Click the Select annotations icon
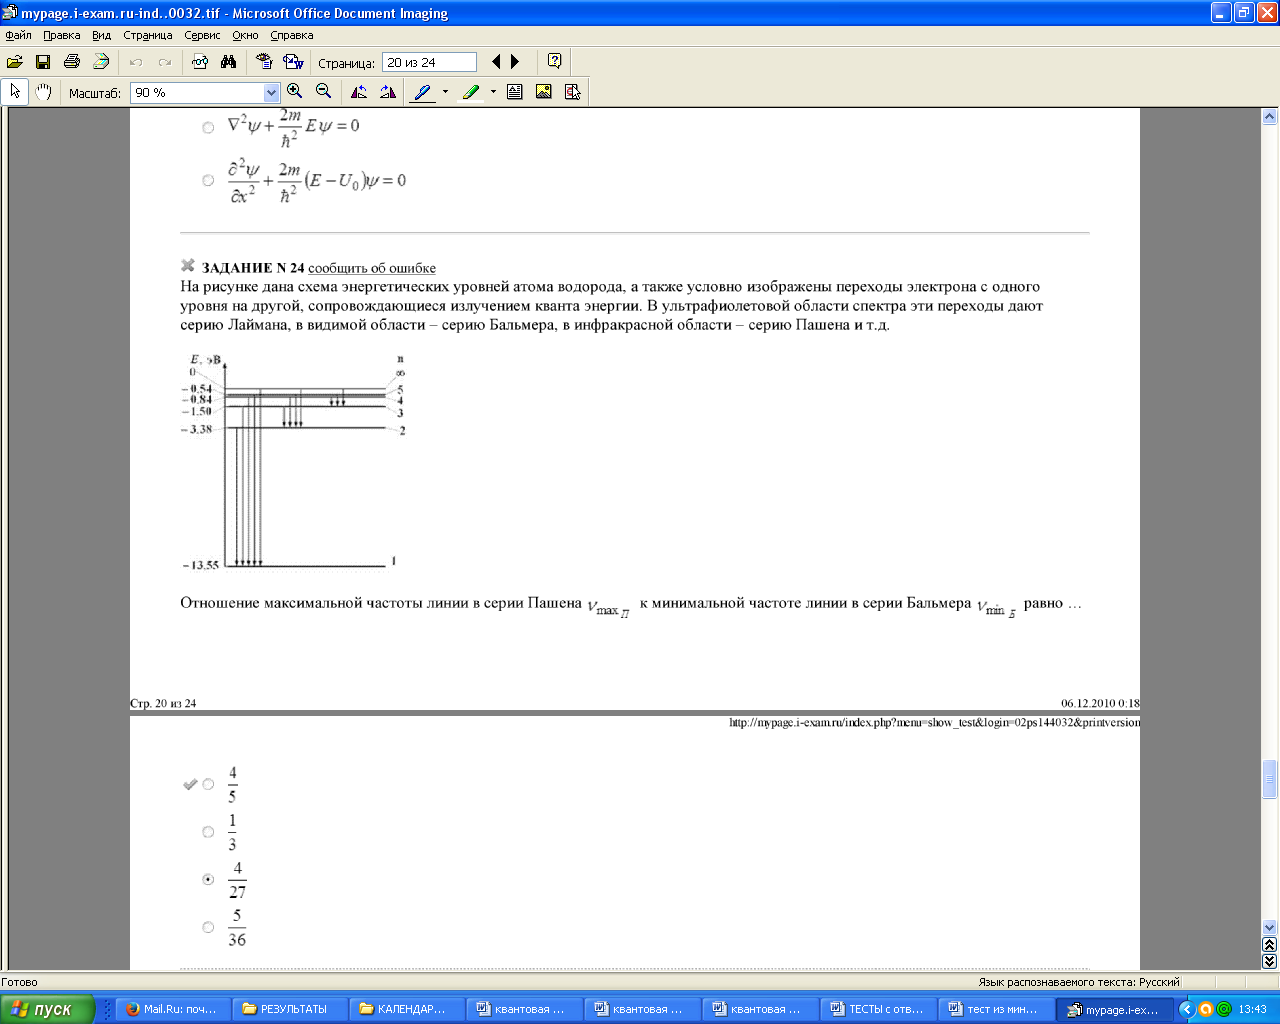Screen dimensions: 1280x1024 573,92
